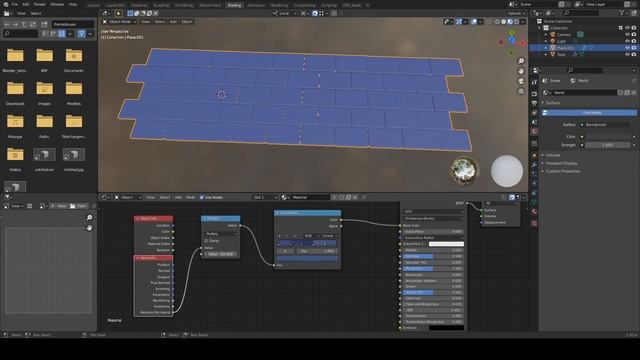The height and width of the screenshot is (360, 640).
Task: Open the viewport Object menu
Action: [187, 22]
